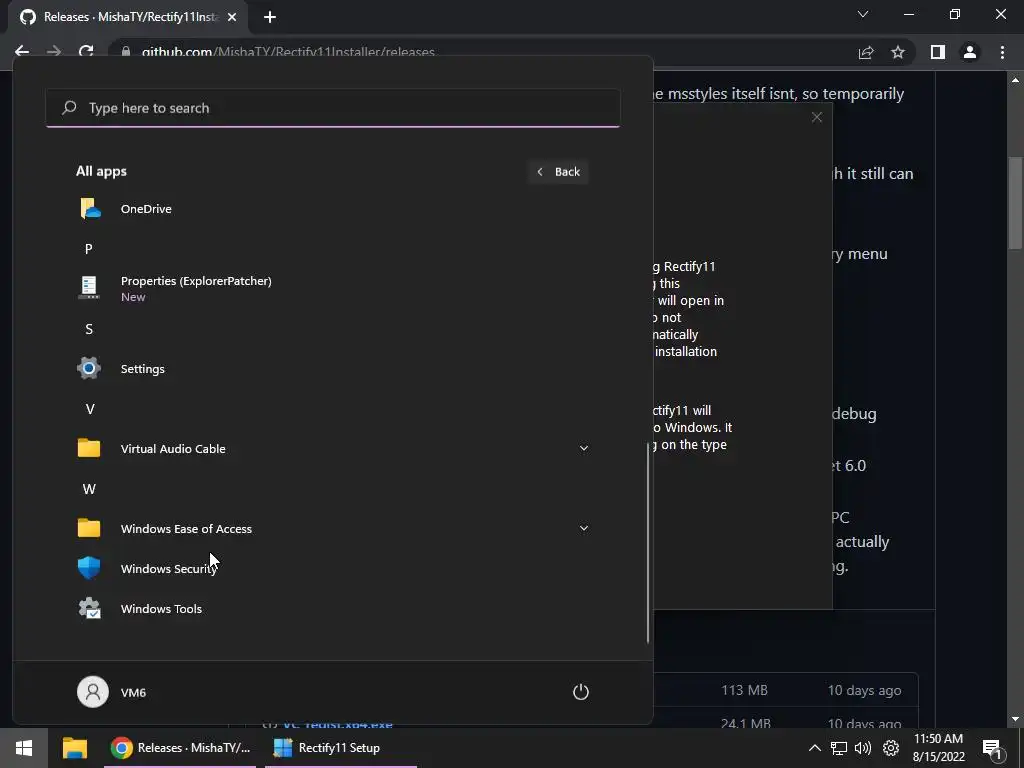Click the share page icon in Chrome
1024x768 pixels.
[866, 52]
